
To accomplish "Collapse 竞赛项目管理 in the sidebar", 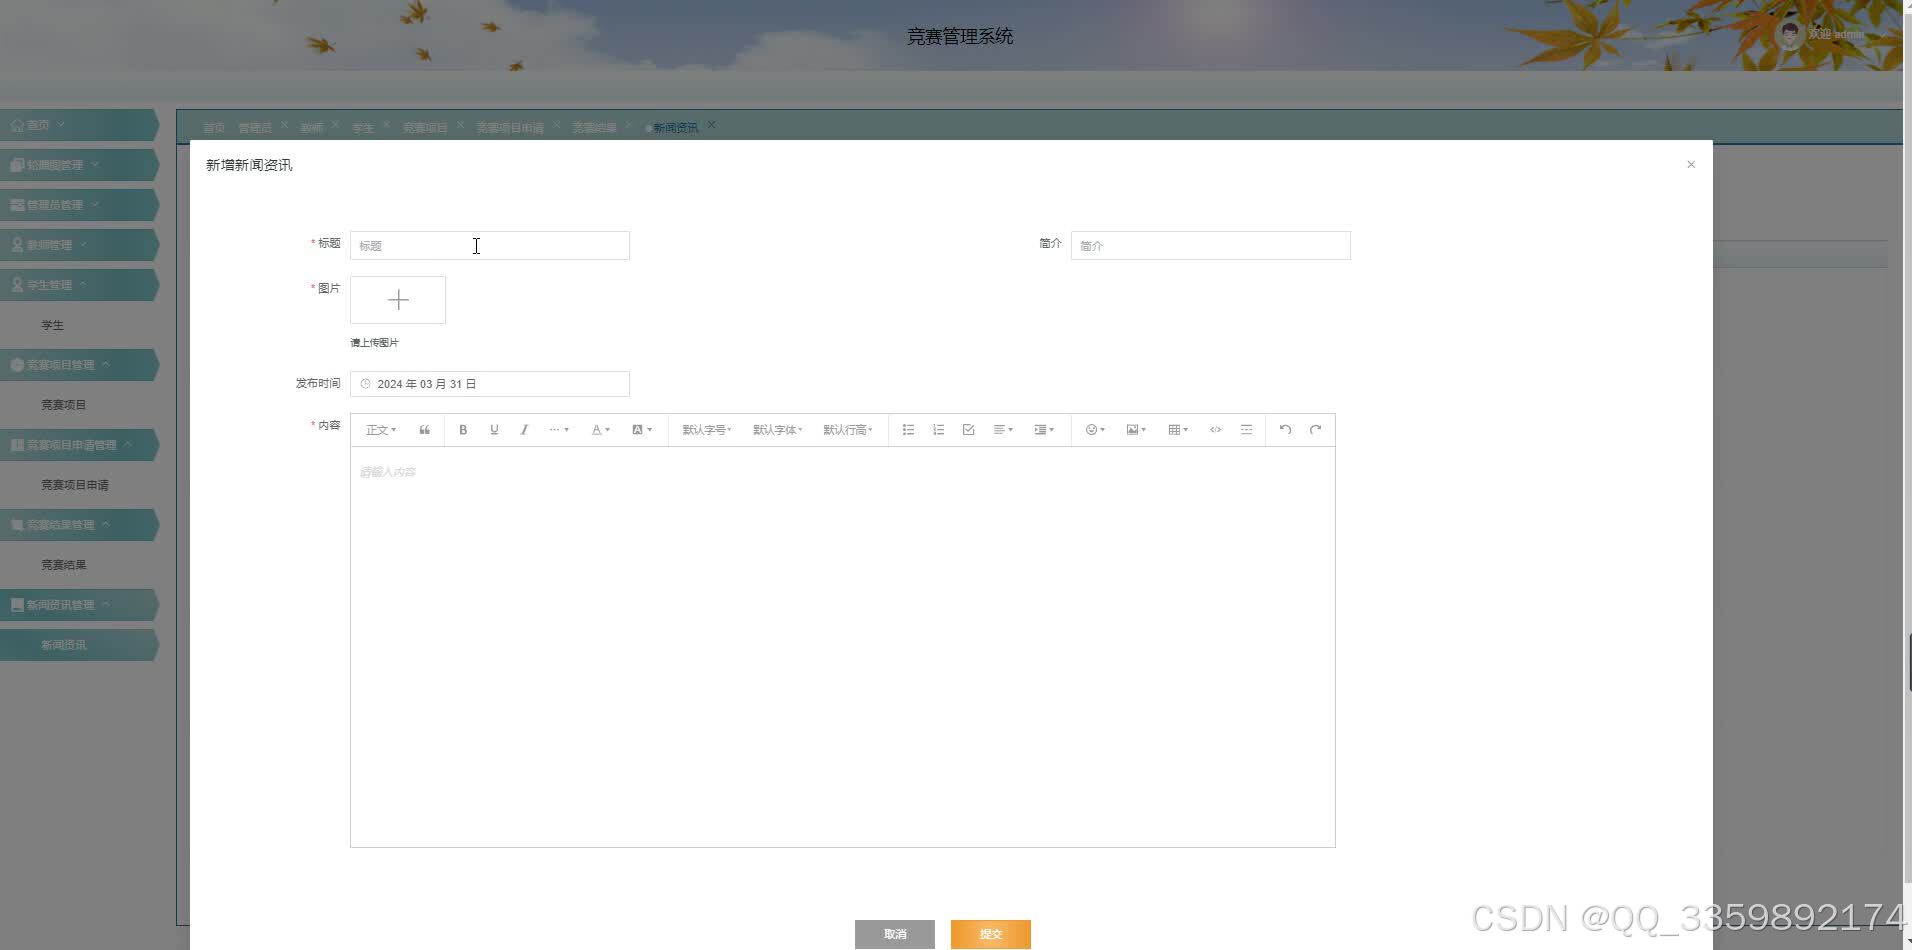I will coord(78,365).
